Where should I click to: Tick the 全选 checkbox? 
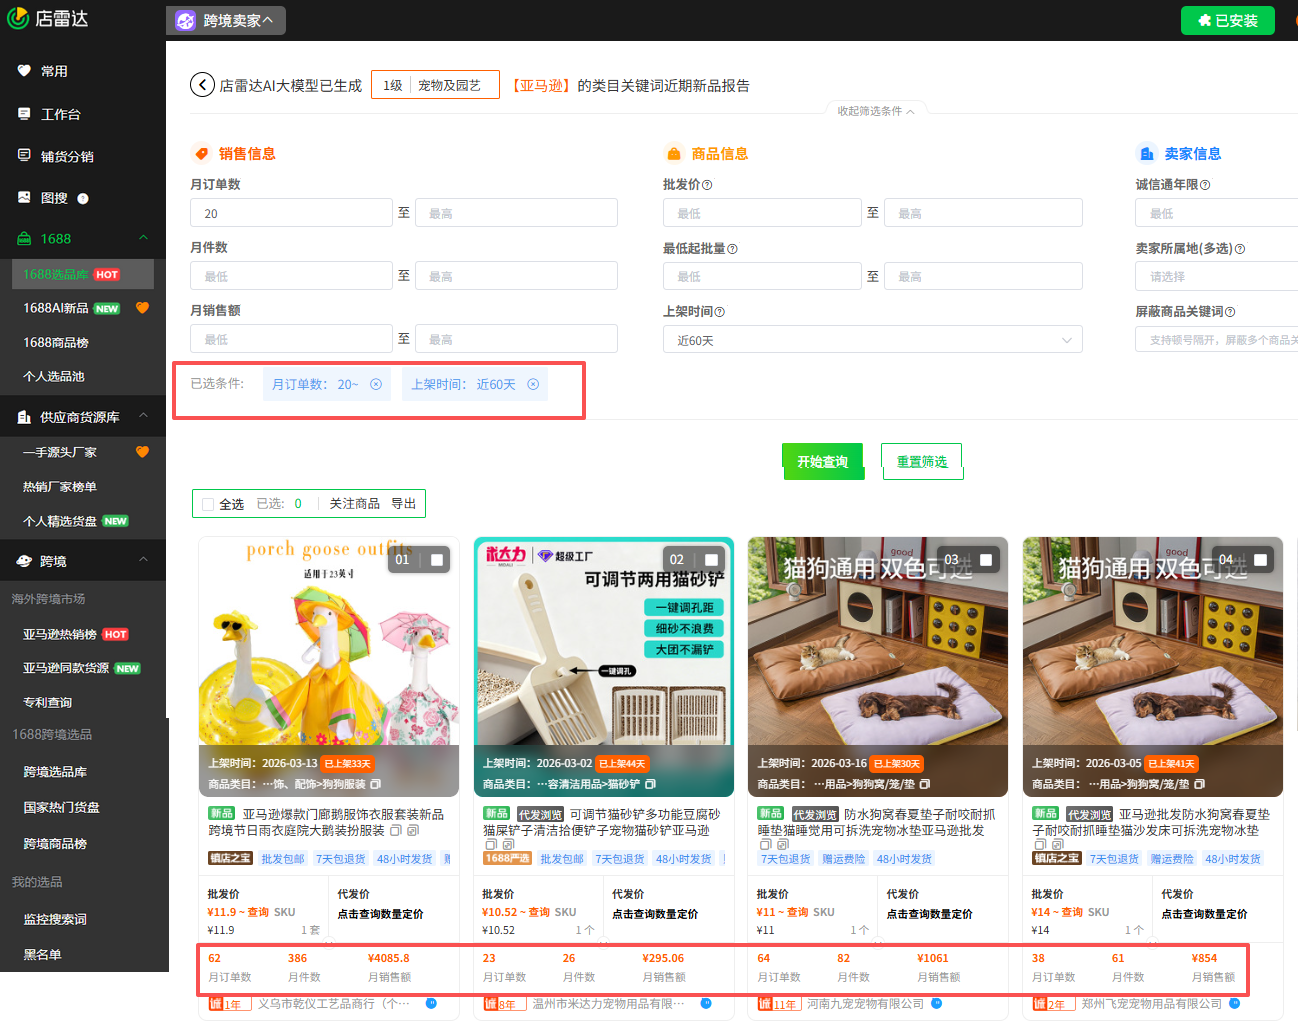[x=208, y=504]
